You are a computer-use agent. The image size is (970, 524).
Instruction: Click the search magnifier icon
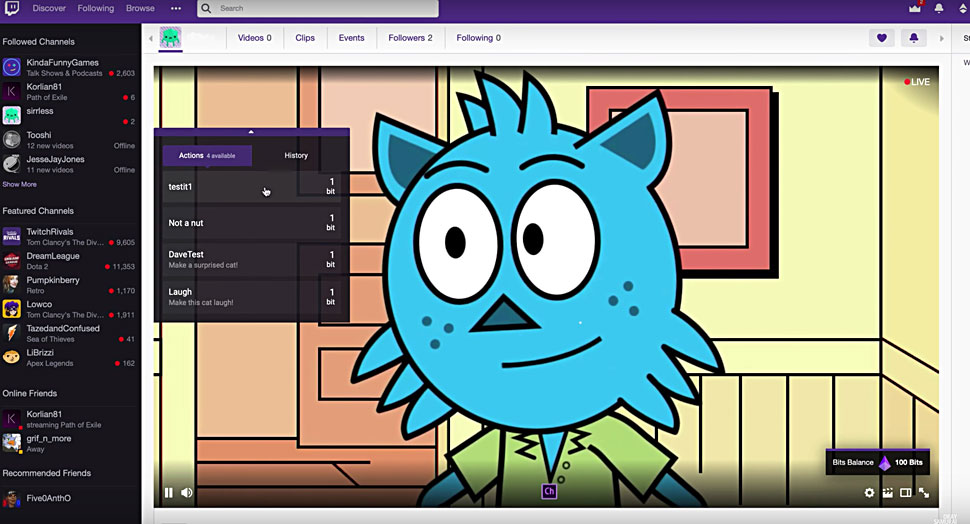(x=207, y=9)
